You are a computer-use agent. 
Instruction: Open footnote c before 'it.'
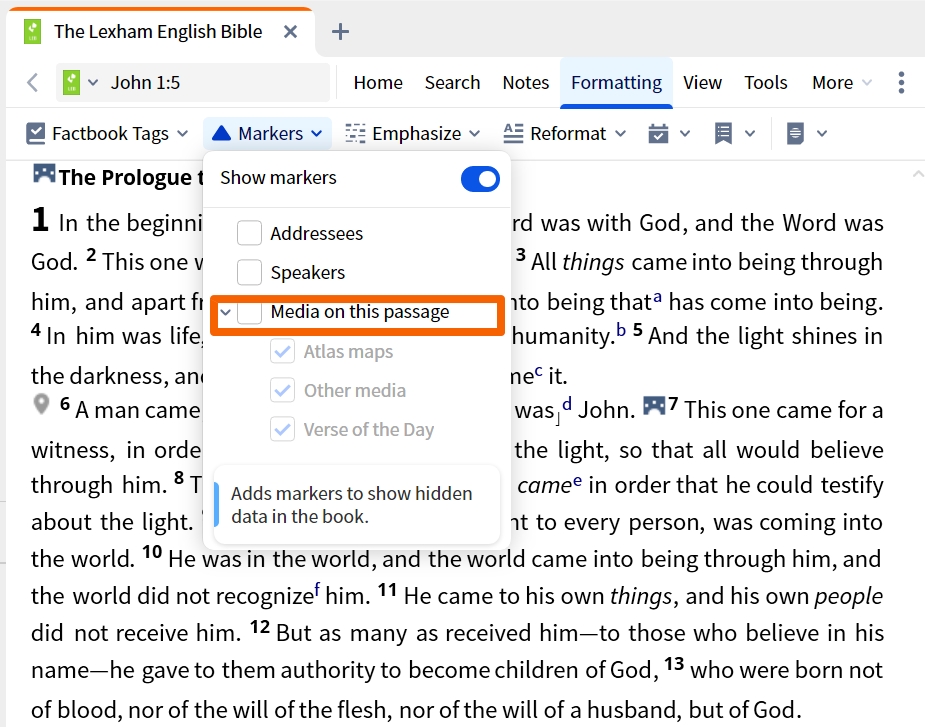538,372
